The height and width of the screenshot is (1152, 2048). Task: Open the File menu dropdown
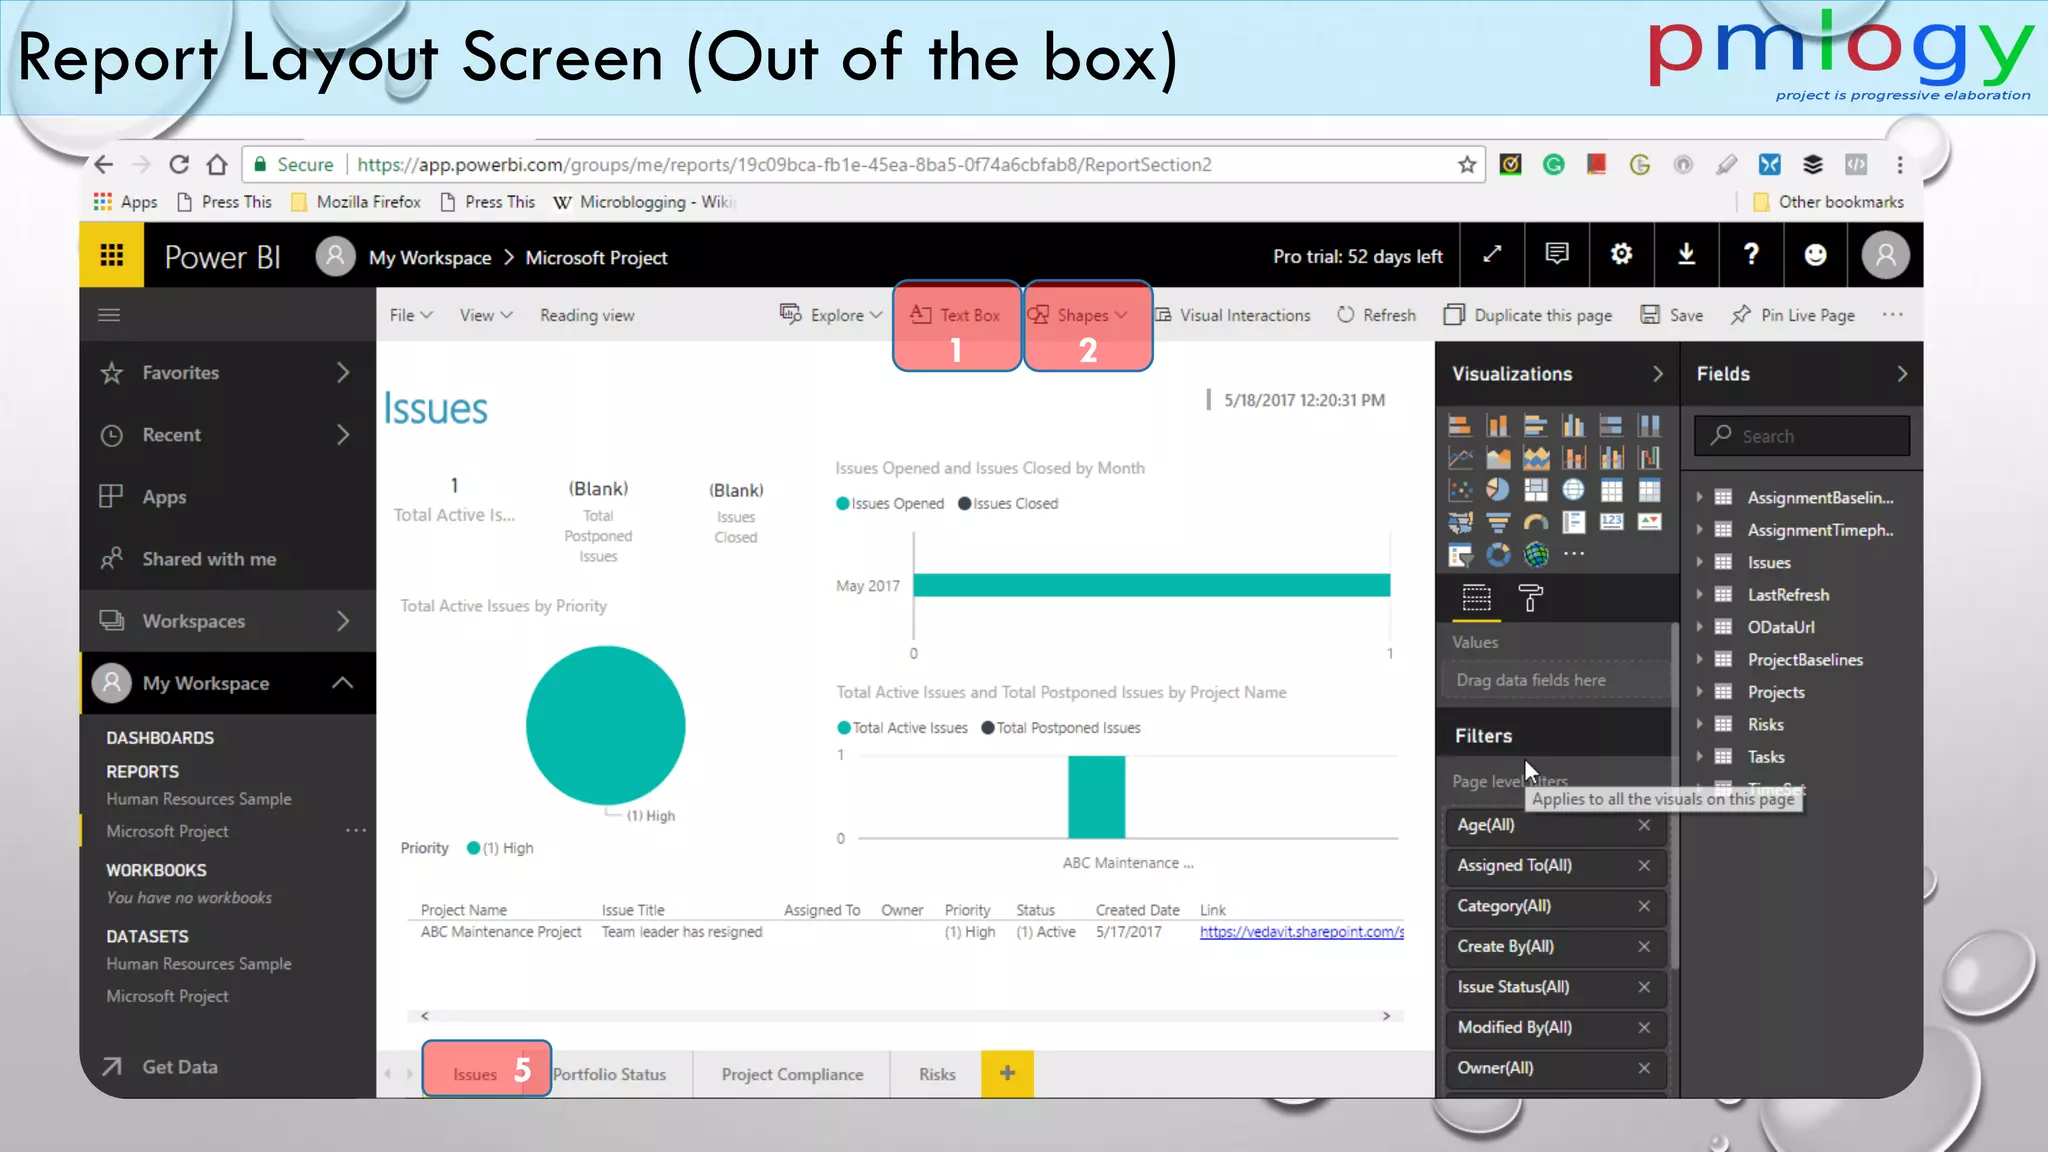point(411,315)
